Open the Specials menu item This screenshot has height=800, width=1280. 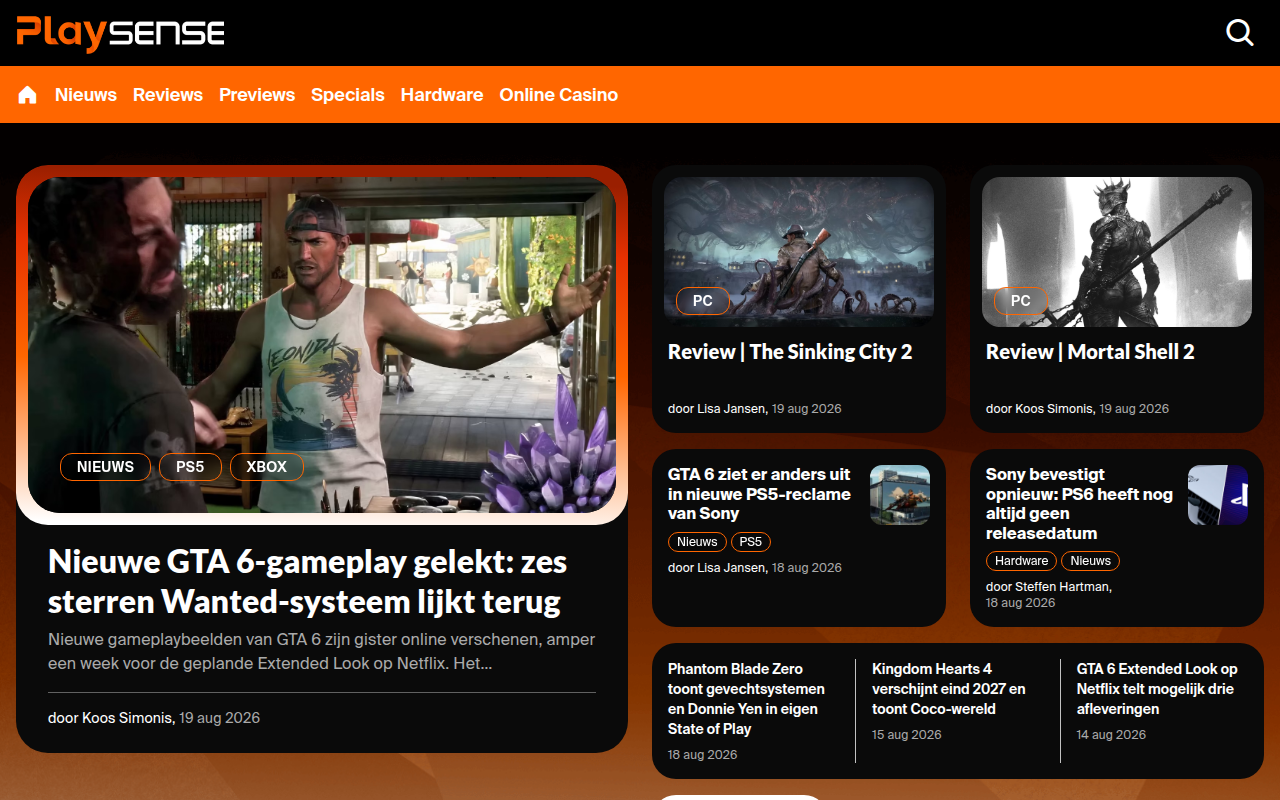pyautogui.click(x=348, y=95)
